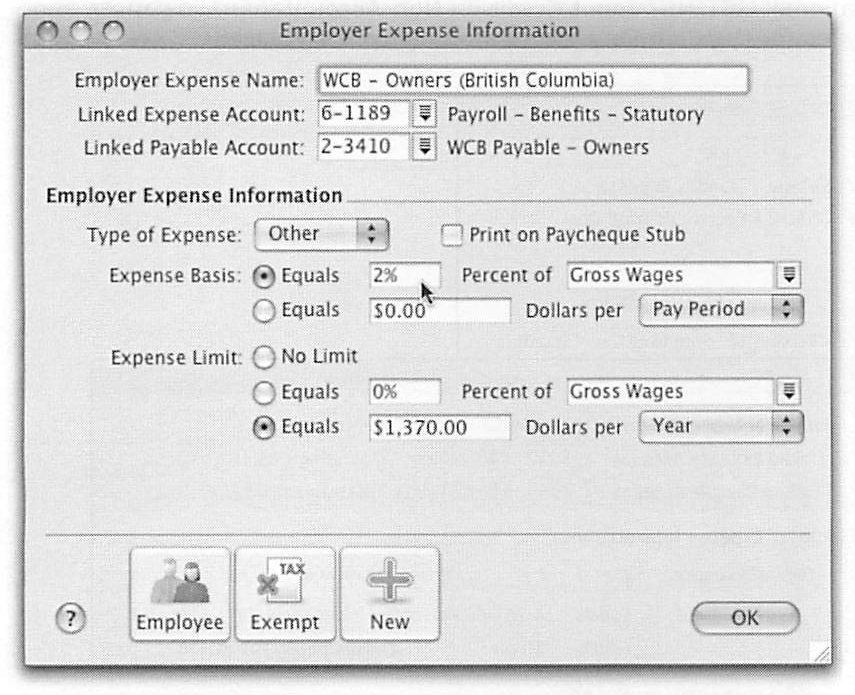The height and width of the screenshot is (695, 855).
Task: Click 'Payroll – Benefits – Statutory' account name
Action: pyautogui.click(x=575, y=114)
